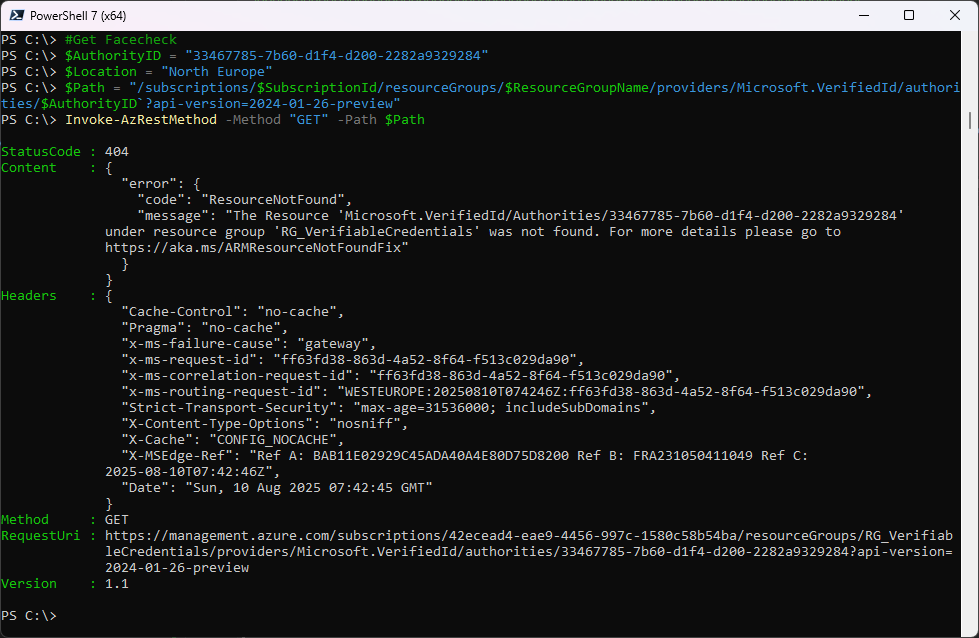Click the Date header value

click(309, 488)
